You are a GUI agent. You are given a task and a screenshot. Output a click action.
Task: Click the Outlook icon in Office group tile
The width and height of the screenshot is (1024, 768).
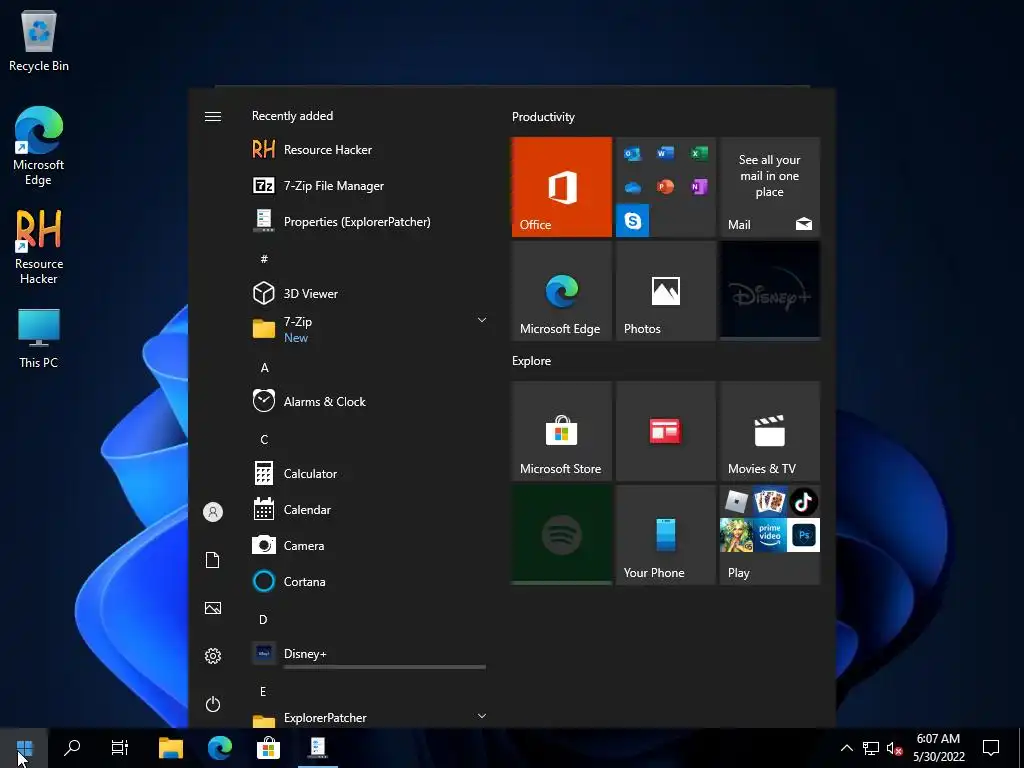(632, 154)
